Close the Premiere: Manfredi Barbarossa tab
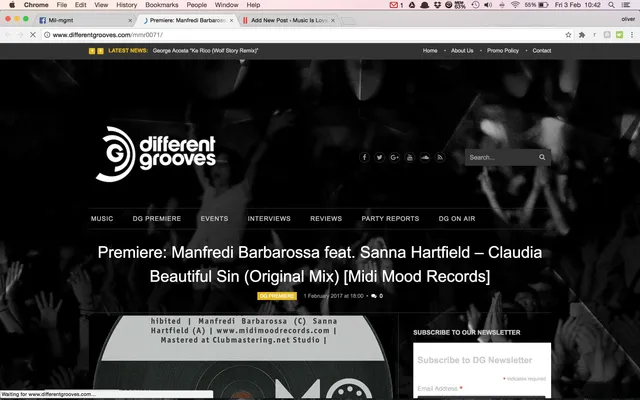The height and width of the screenshot is (400, 640). click(231, 20)
